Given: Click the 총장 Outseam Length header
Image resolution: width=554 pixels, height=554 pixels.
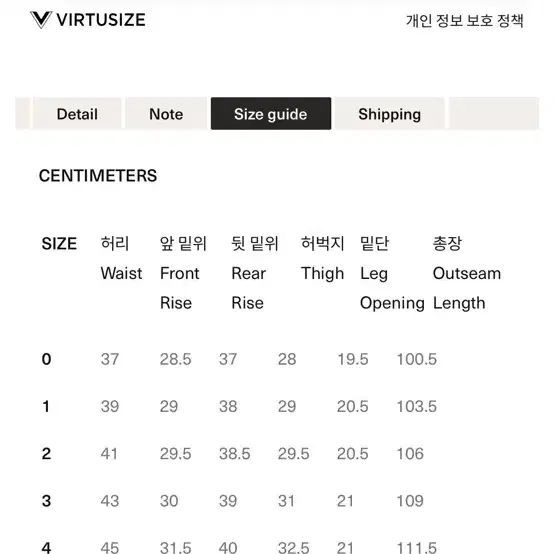Looking at the screenshot, I should 467,273.
